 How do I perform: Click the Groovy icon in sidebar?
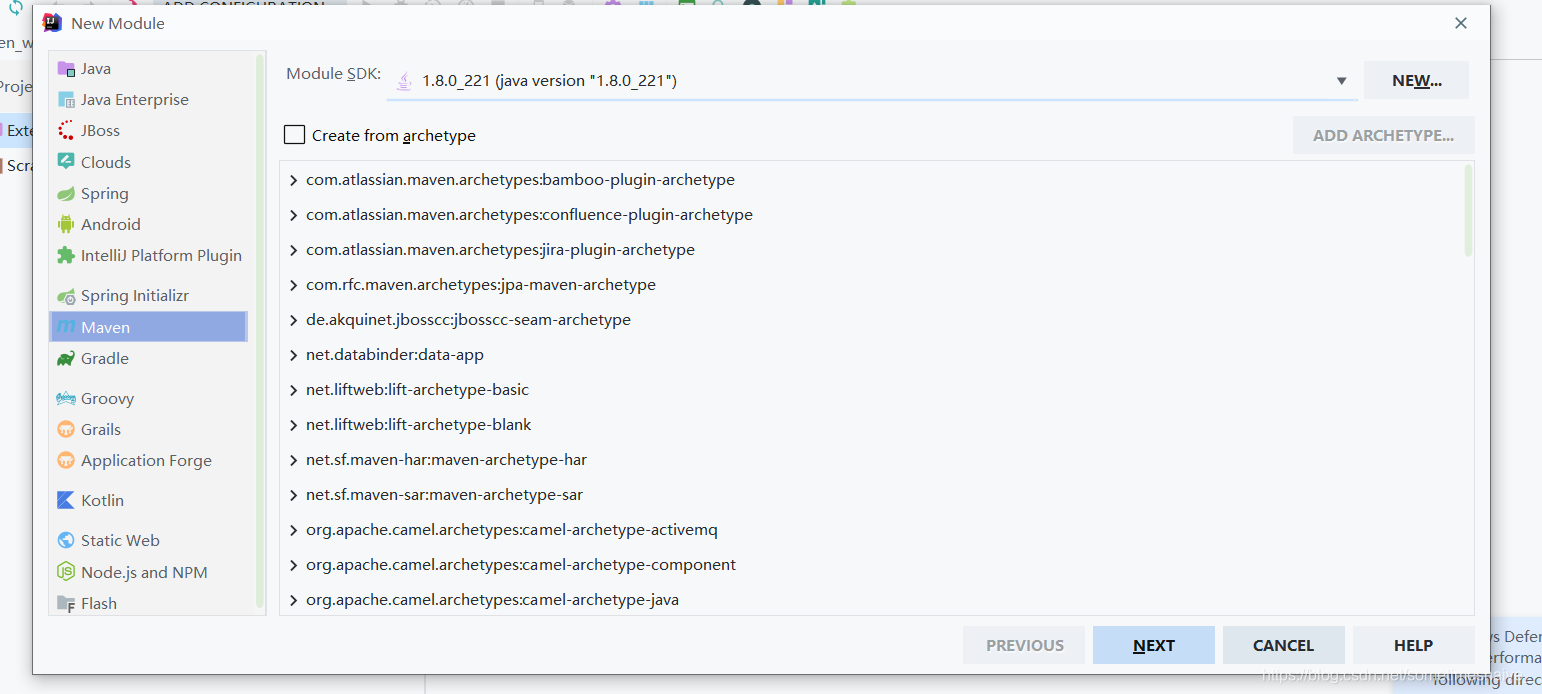(66, 399)
